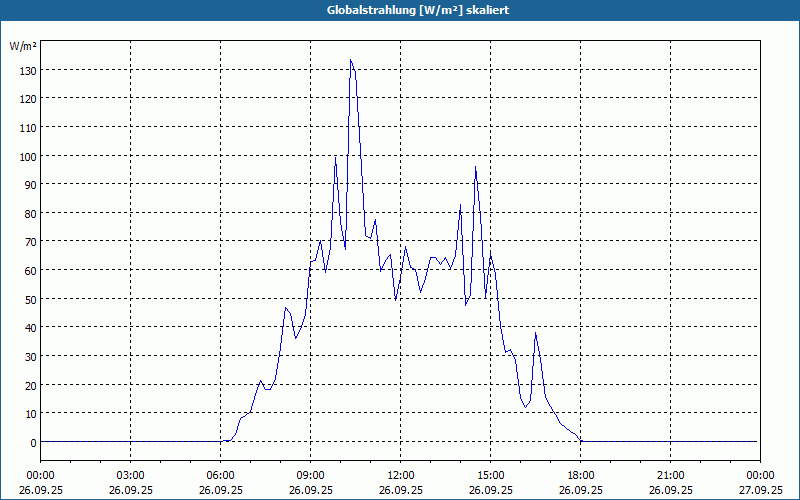Viewport: 800px width, 500px height.
Task: Select the y-axis value "90"
Action: 30,186
